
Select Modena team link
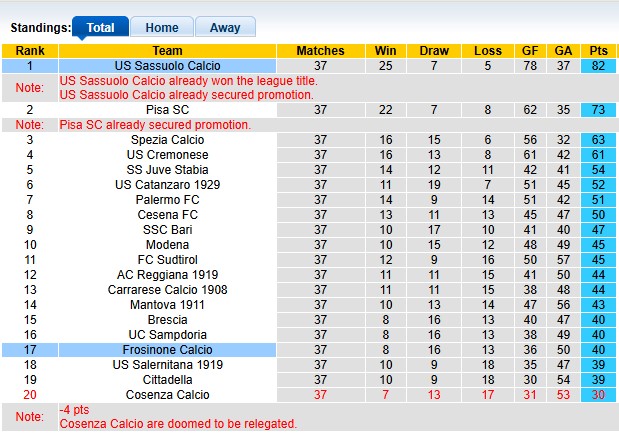pos(167,245)
